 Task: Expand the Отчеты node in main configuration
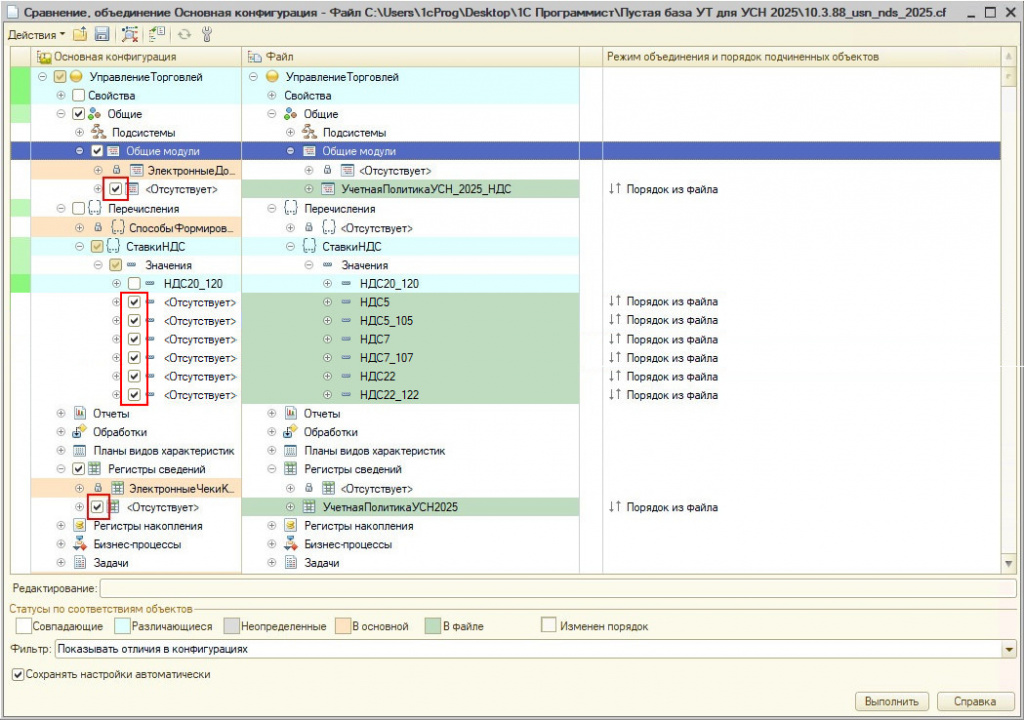61,414
